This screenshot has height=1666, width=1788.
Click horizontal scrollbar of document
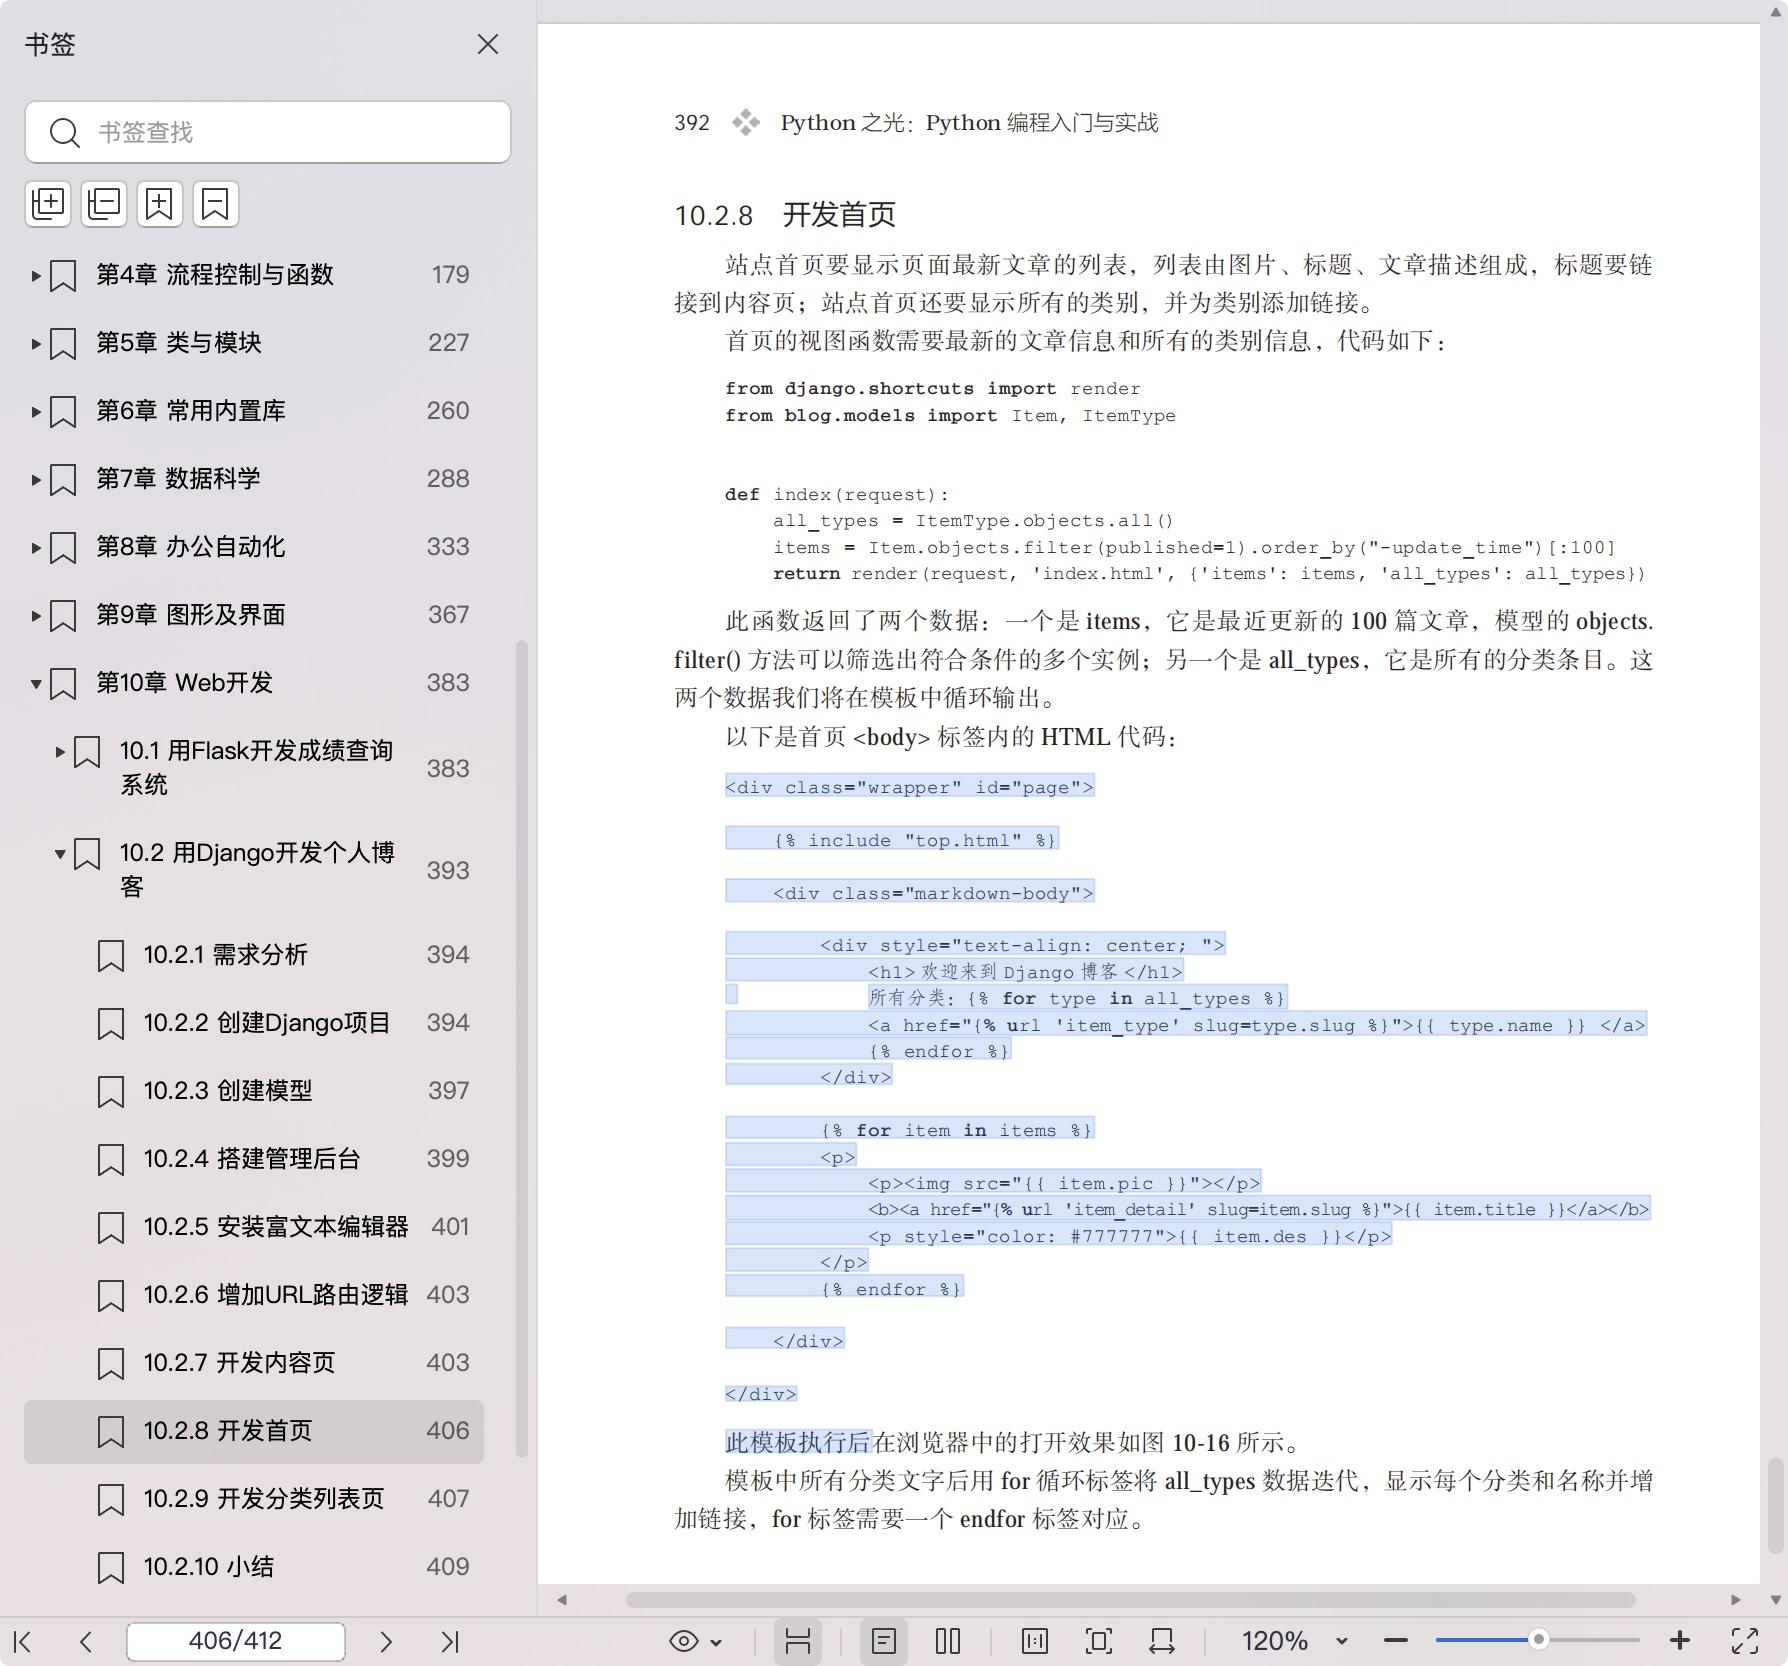[1130, 1600]
